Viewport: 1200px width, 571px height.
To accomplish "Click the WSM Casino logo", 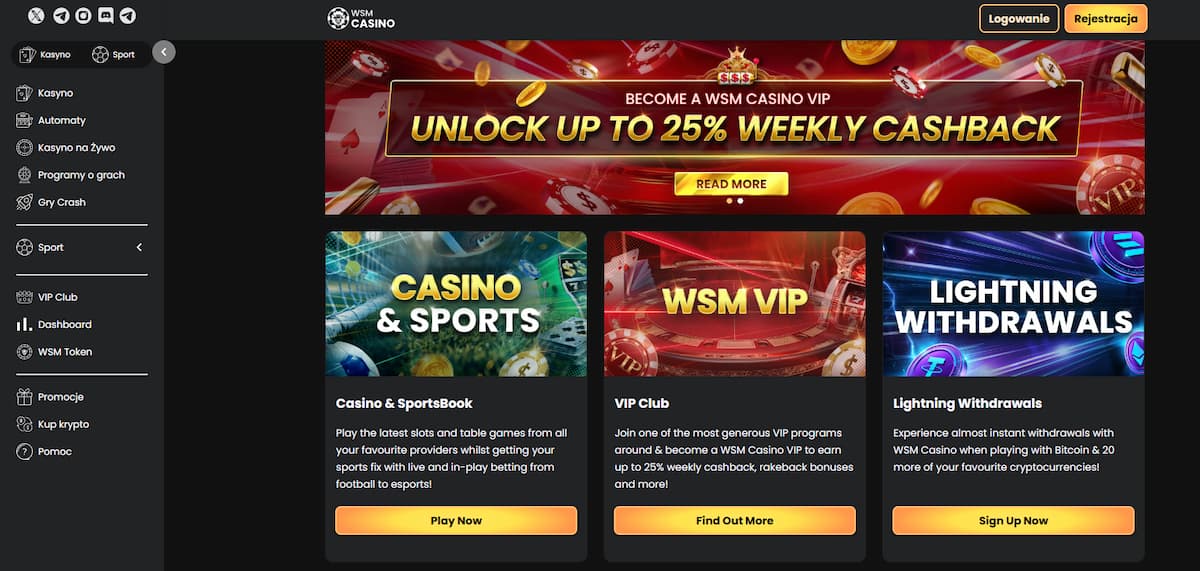I will (361, 18).
